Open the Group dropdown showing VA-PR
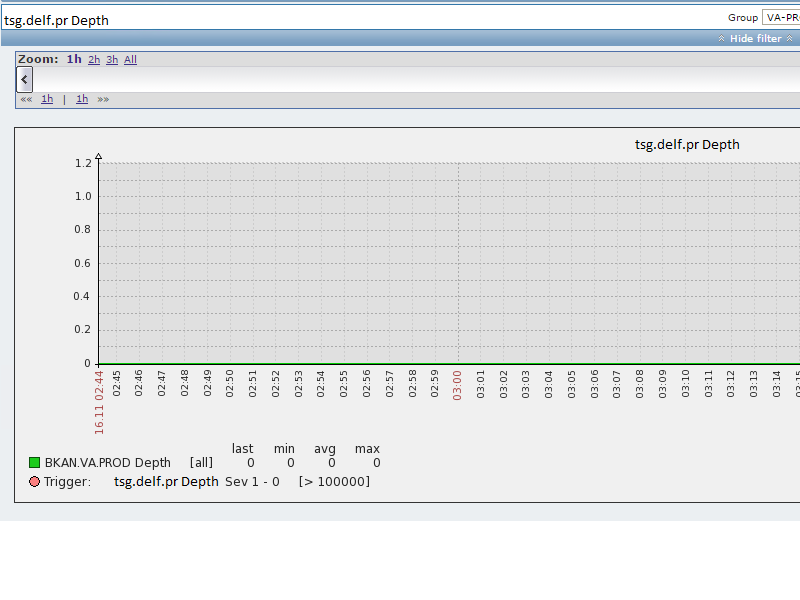The height and width of the screenshot is (600, 800). [x=780, y=17]
